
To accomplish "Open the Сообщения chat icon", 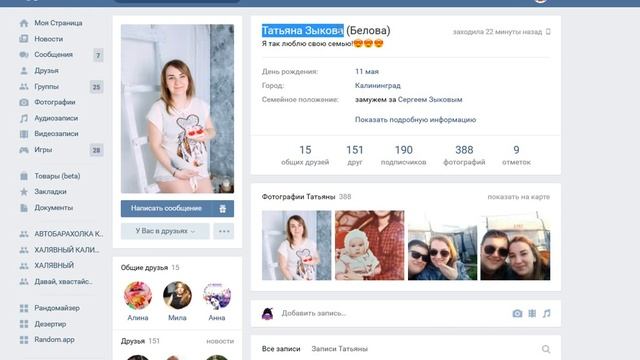I will (x=24, y=55).
